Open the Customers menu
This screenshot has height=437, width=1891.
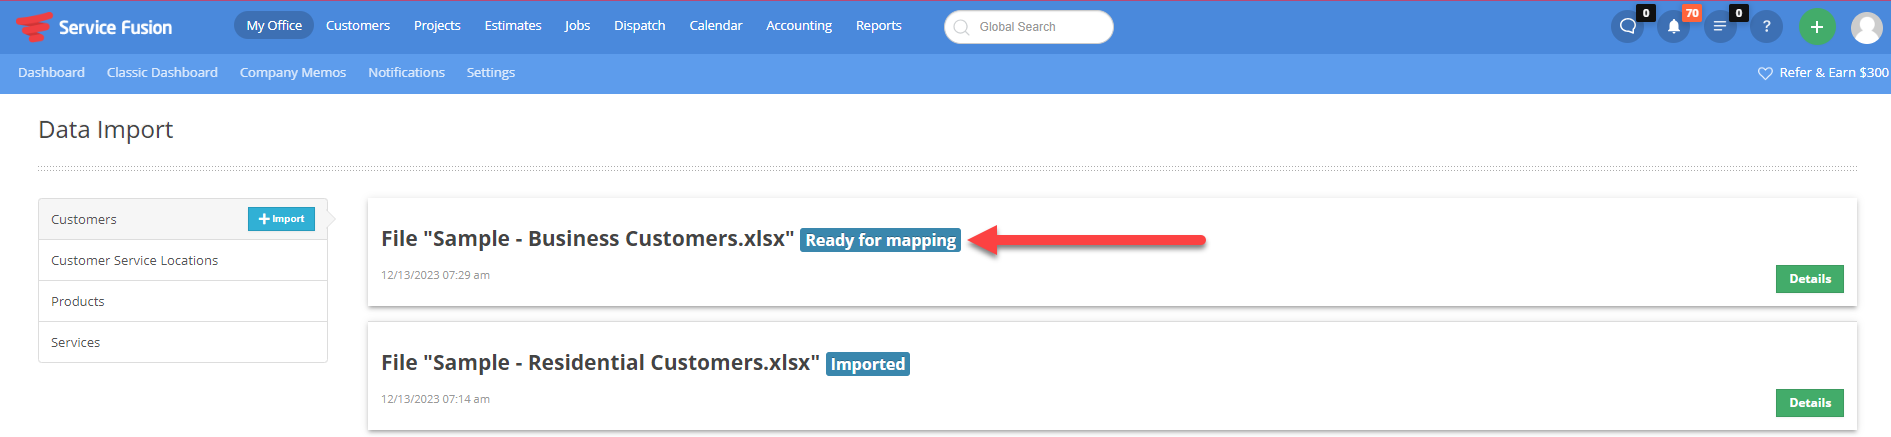[358, 26]
